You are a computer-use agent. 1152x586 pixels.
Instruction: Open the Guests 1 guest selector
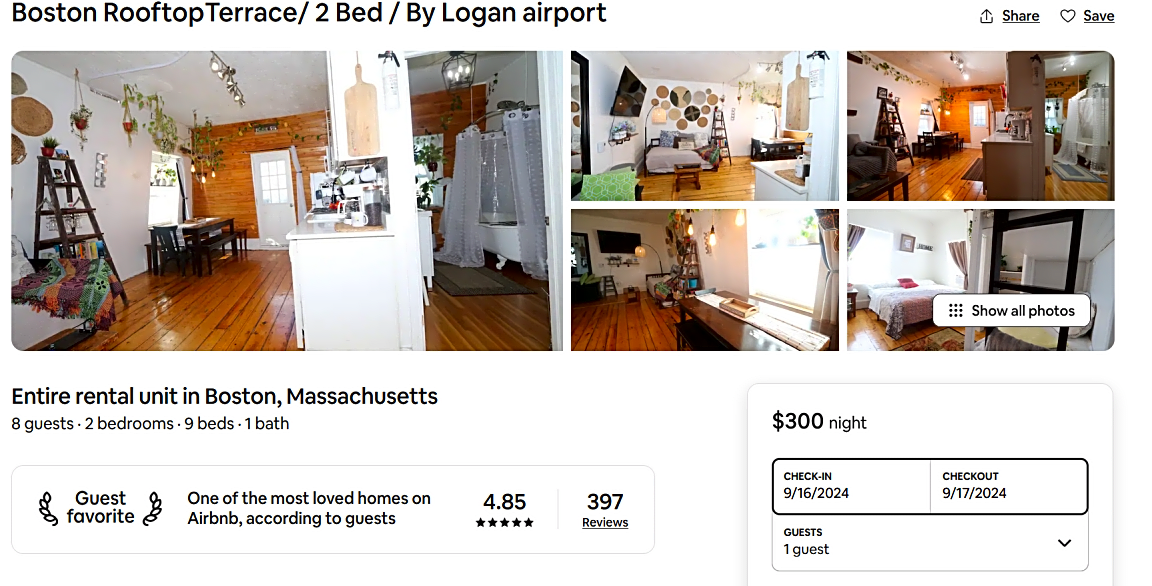point(930,542)
